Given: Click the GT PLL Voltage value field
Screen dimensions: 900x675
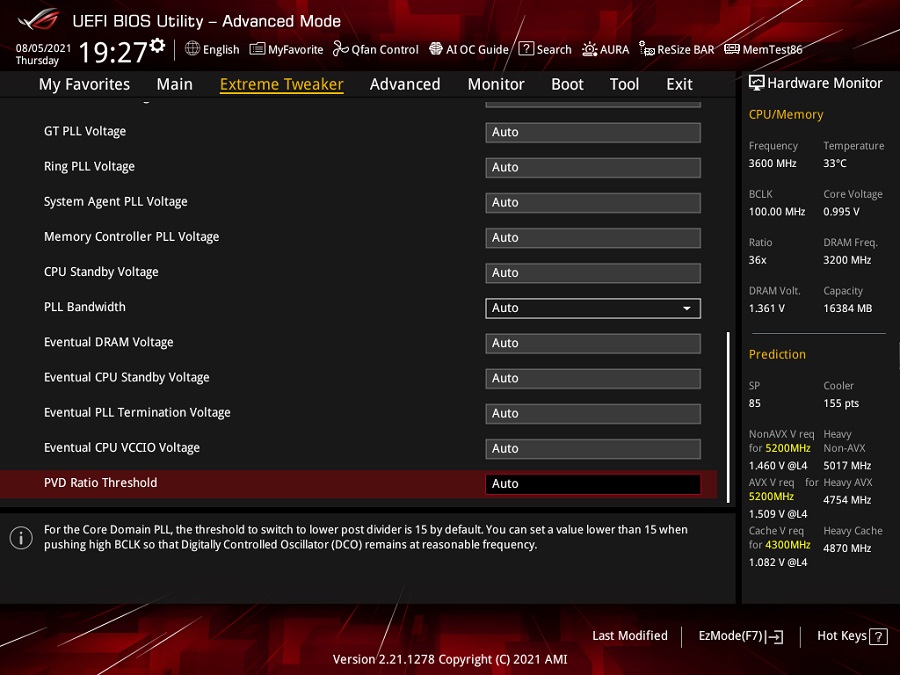Looking at the screenshot, I should point(593,133).
